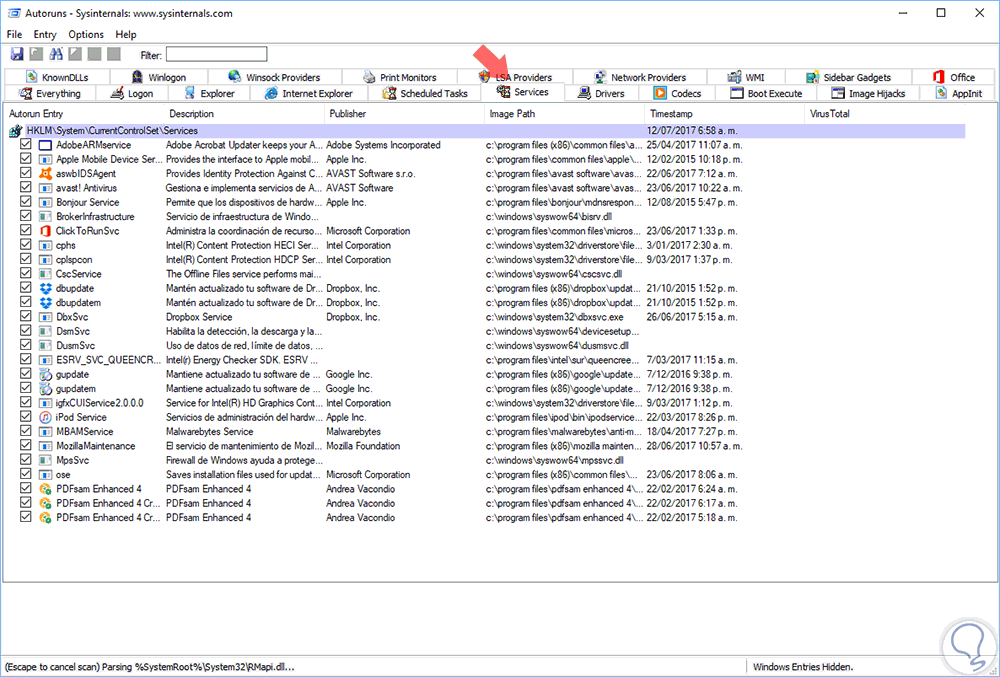Click the aswbIDSAgent orange icon

click(x=45, y=173)
